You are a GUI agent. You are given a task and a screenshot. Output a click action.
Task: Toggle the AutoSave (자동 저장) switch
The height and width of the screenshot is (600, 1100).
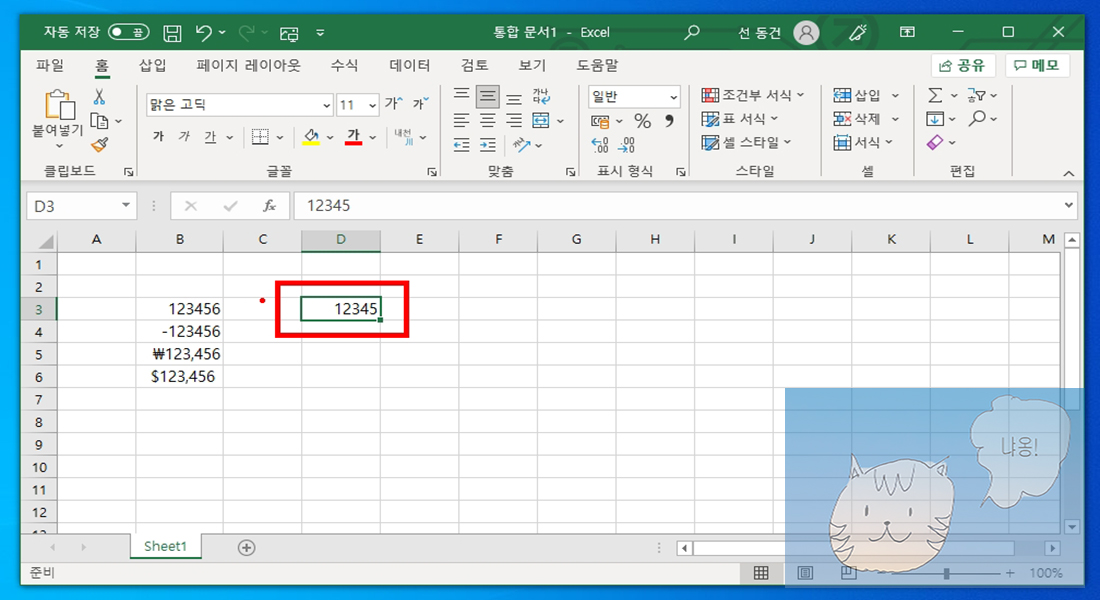128,32
